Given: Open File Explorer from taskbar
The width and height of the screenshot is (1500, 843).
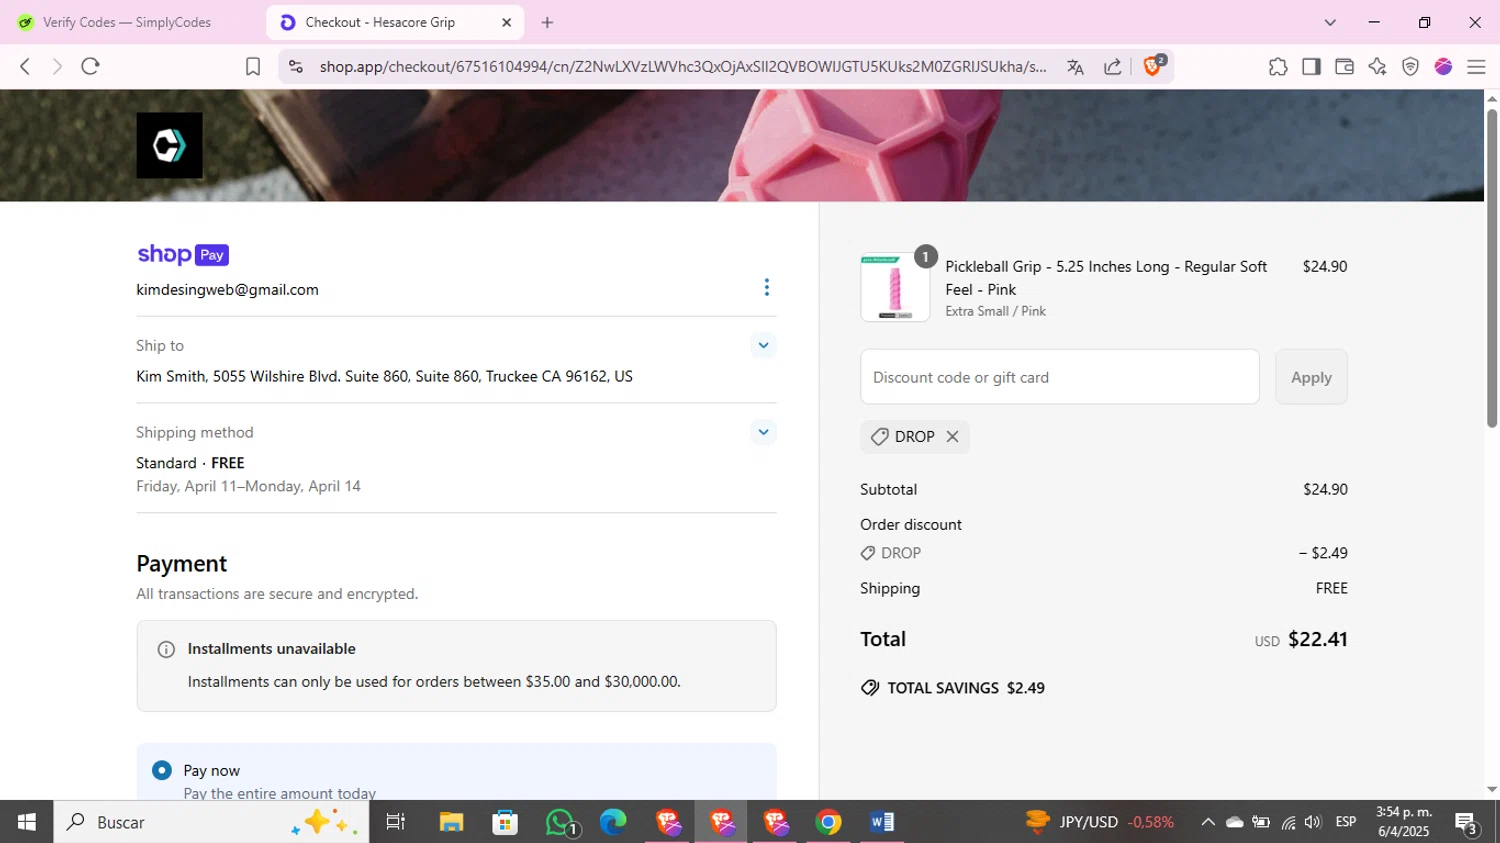Looking at the screenshot, I should (x=451, y=822).
